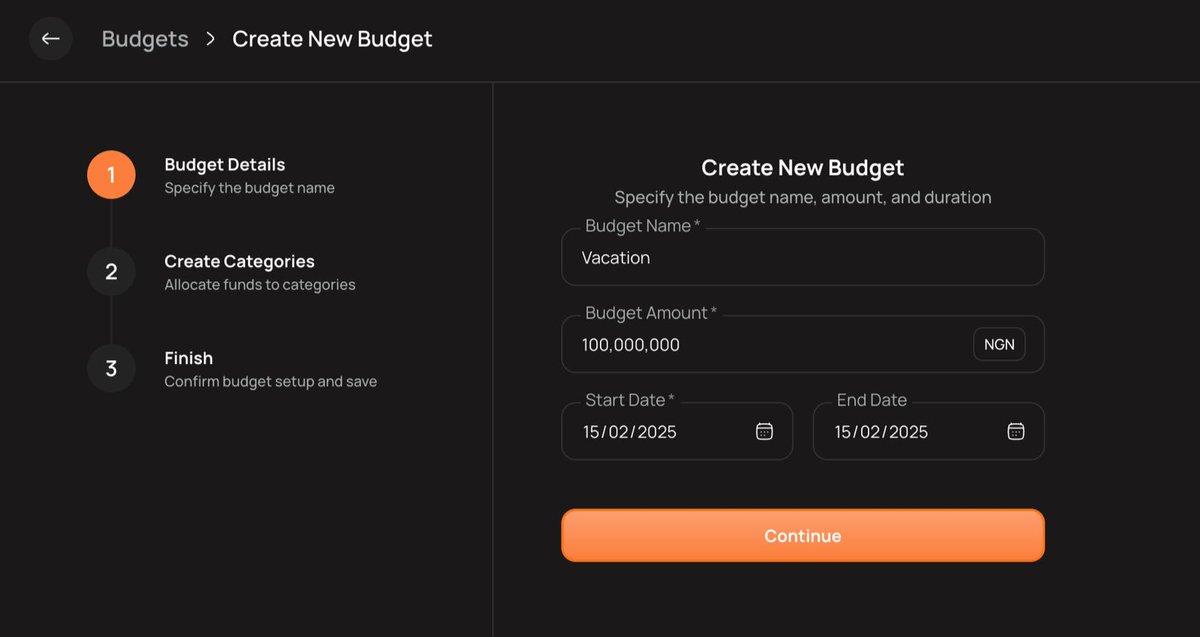The height and width of the screenshot is (637, 1200).
Task: Click the Budget Name input field
Action: [x=803, y=257]
